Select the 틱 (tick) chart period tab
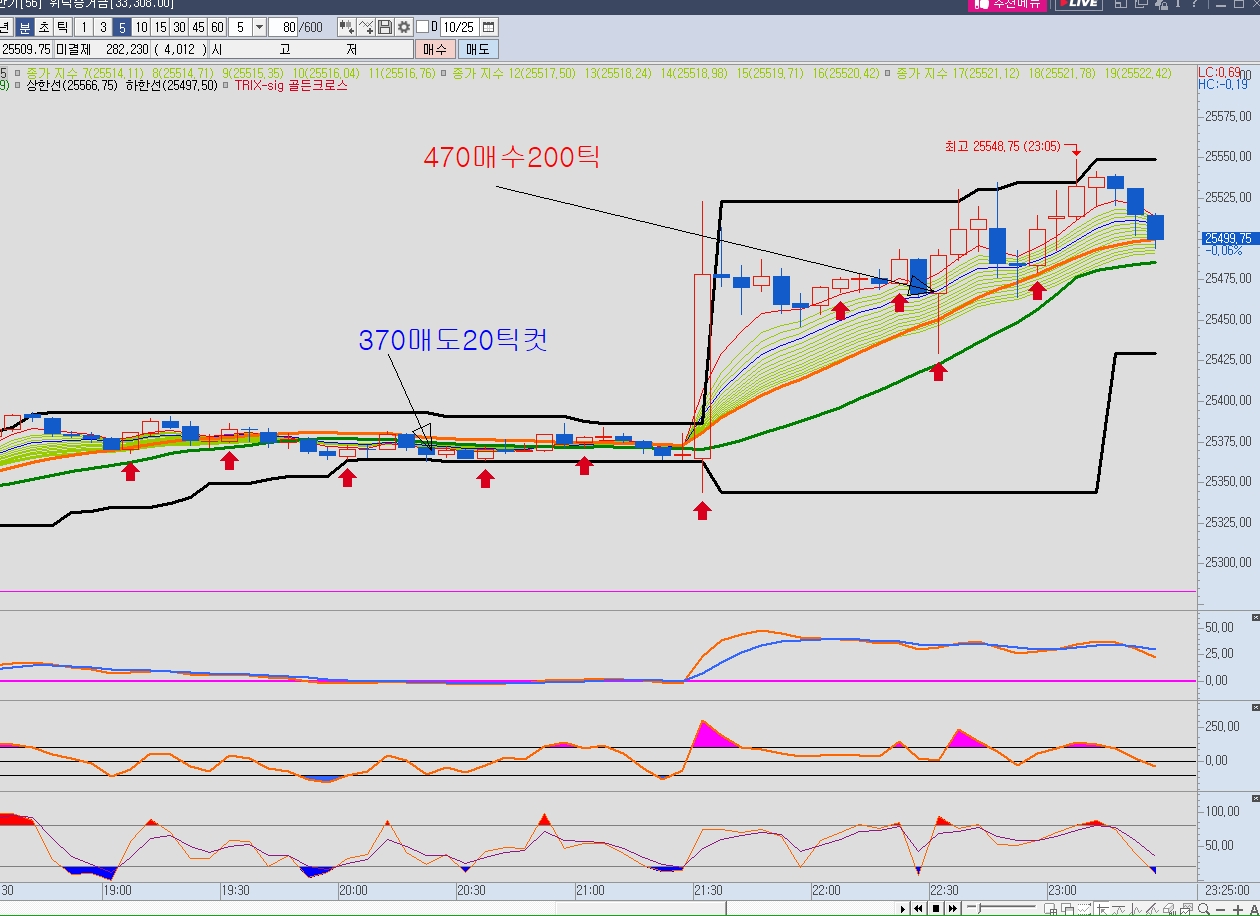 [x=62, y=27]
